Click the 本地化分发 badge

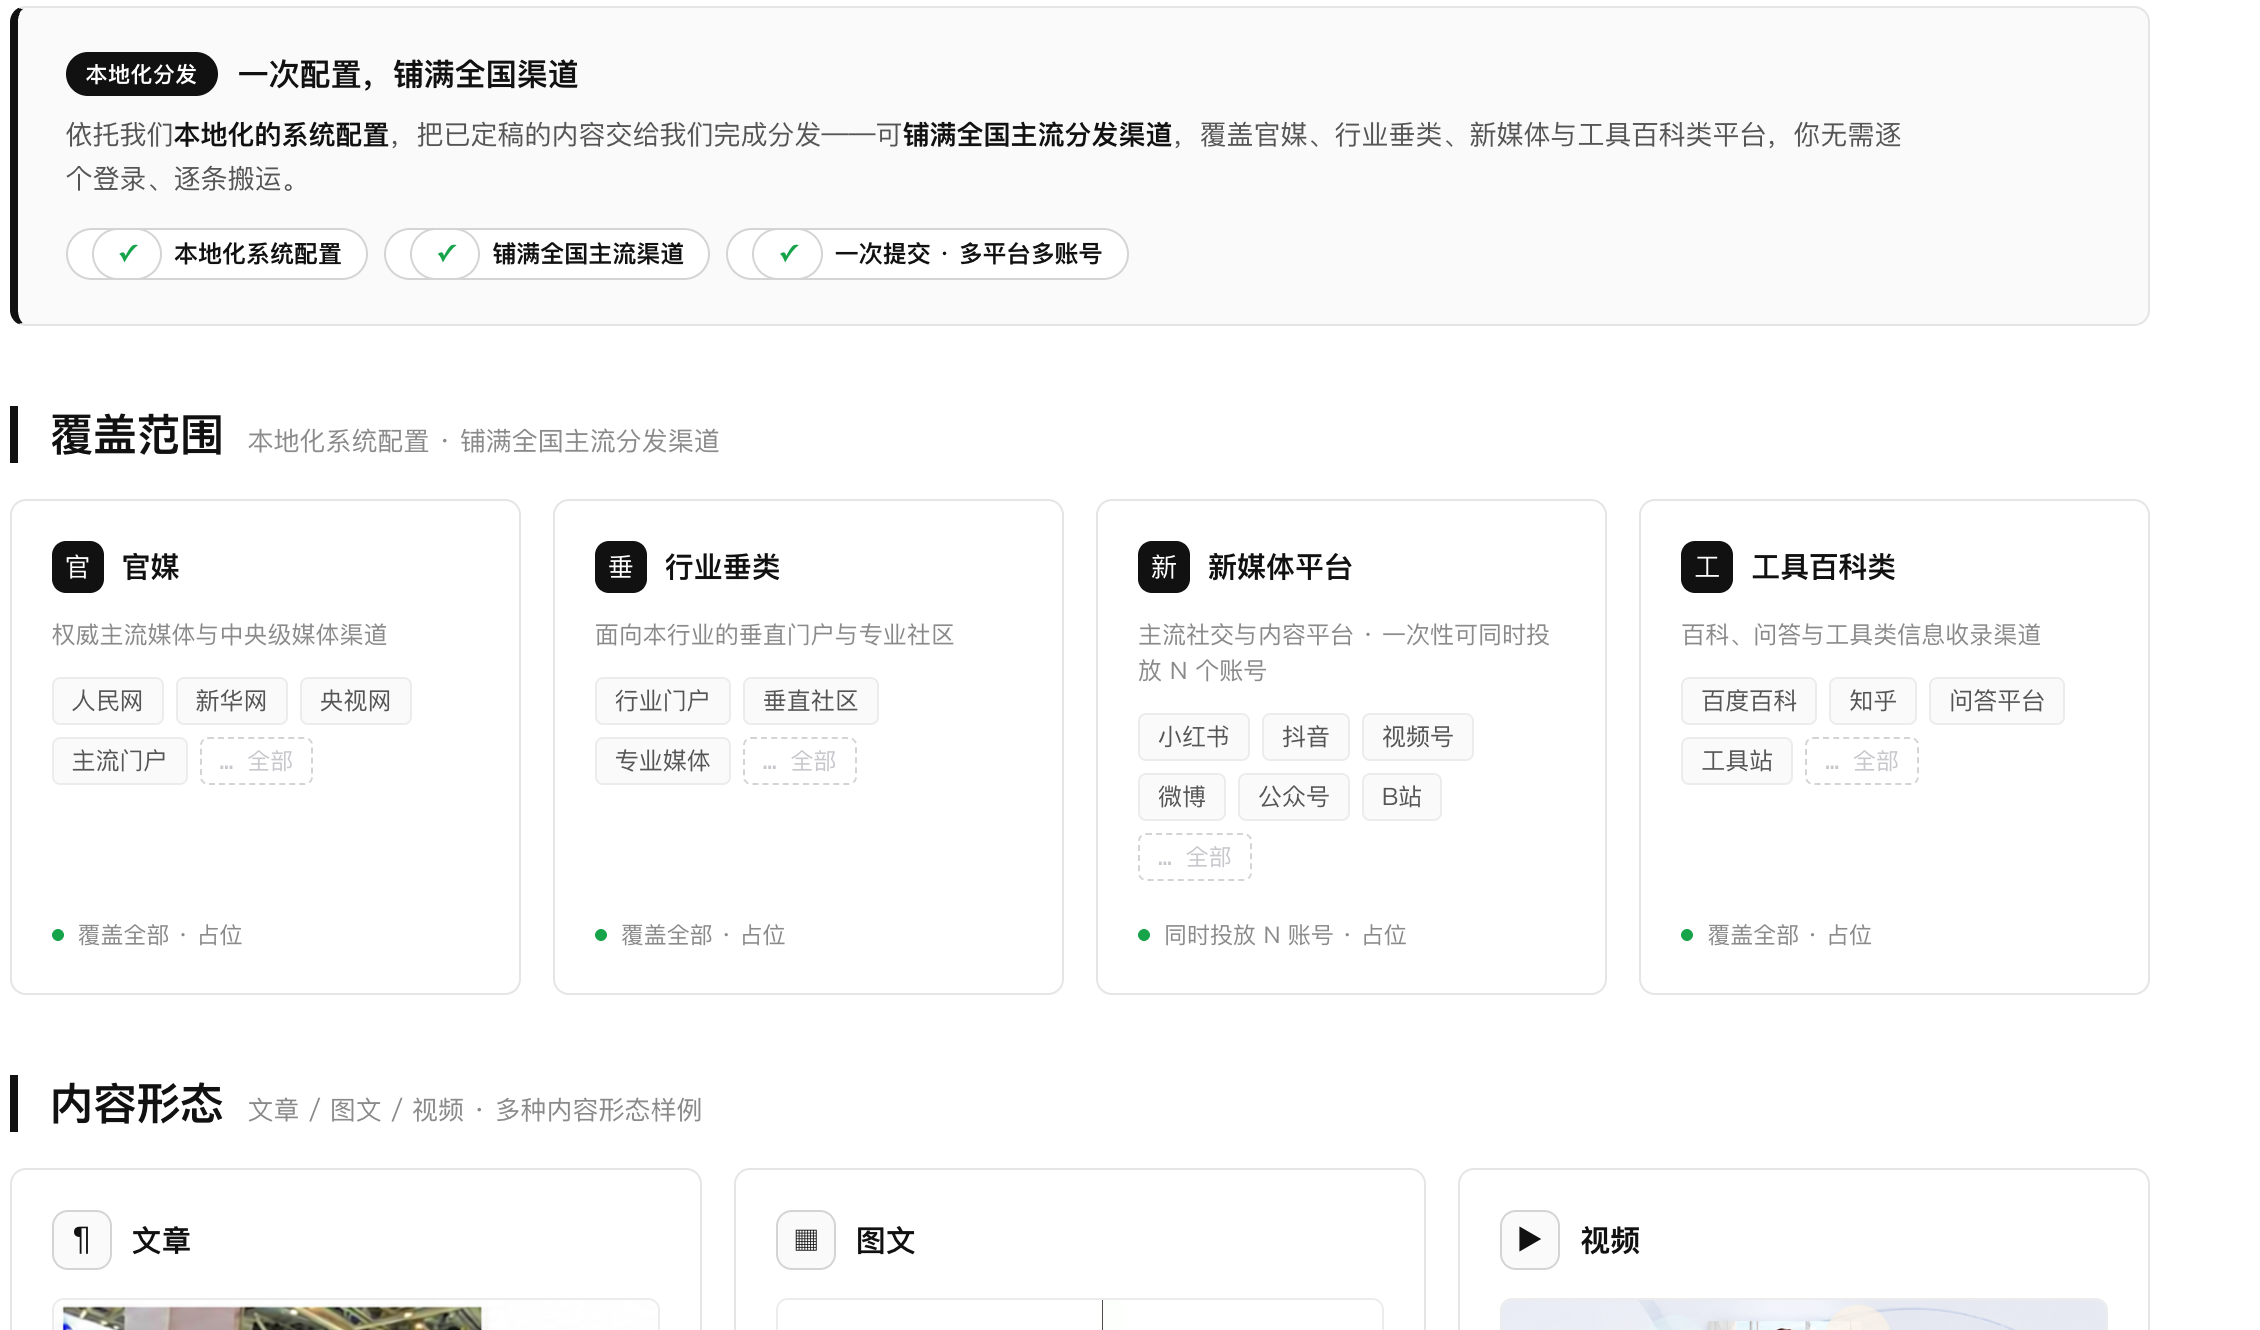(x=142, y=74)
